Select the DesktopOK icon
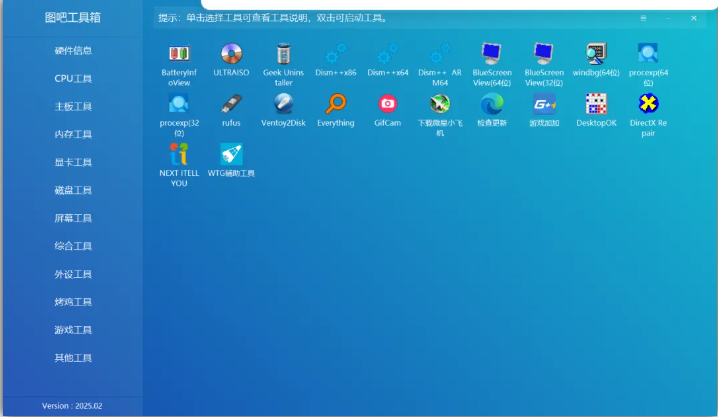This screenshot has height=417, width=718. [x=596, y=104]
